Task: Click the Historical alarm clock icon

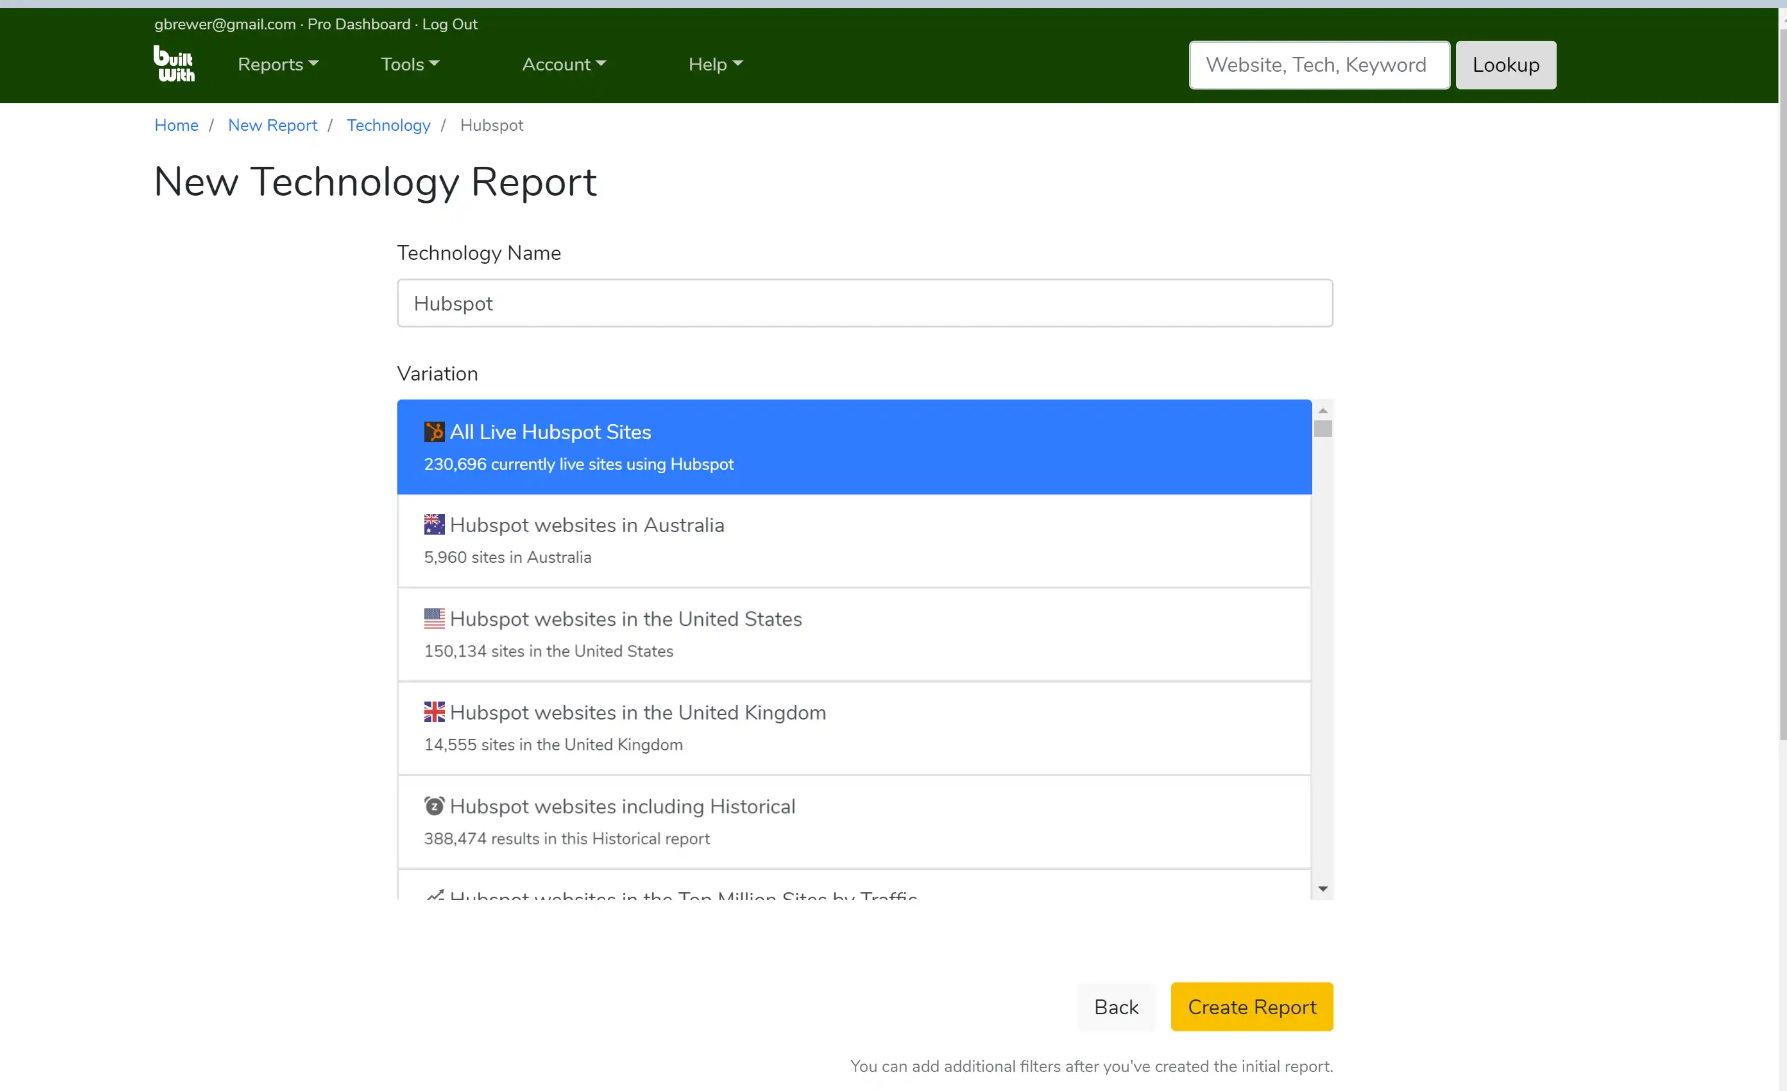Action: point(434,806)
